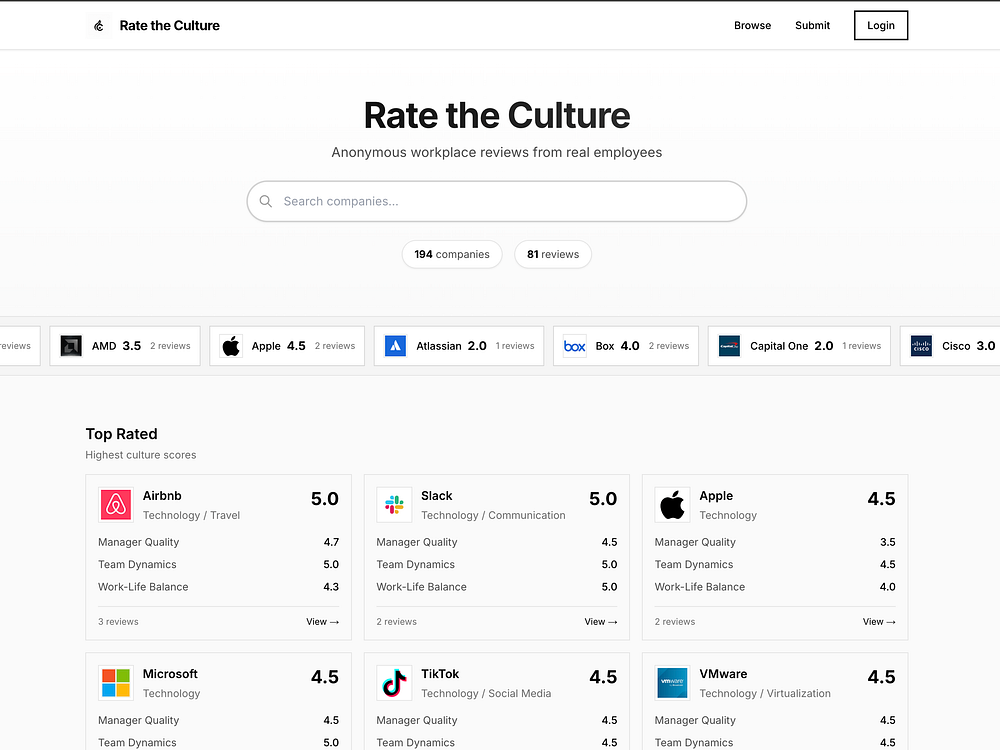Click the Highest culture scores subtitle
1000x750 pixels.
click(141, 455)
